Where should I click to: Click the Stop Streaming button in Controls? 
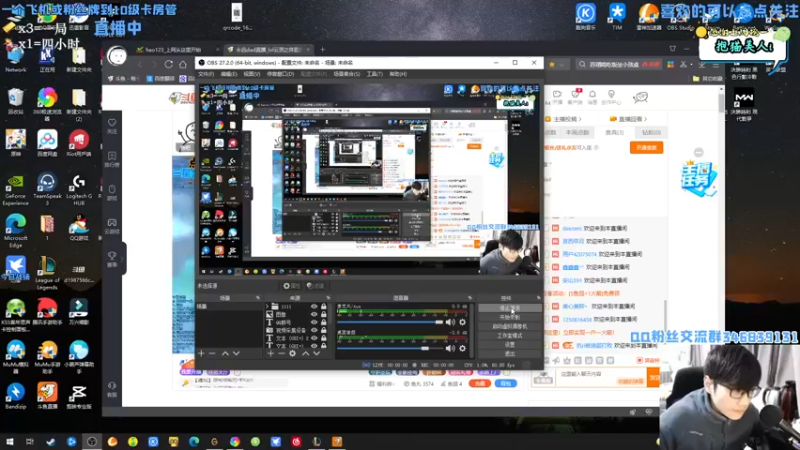(x=509, y=308)
